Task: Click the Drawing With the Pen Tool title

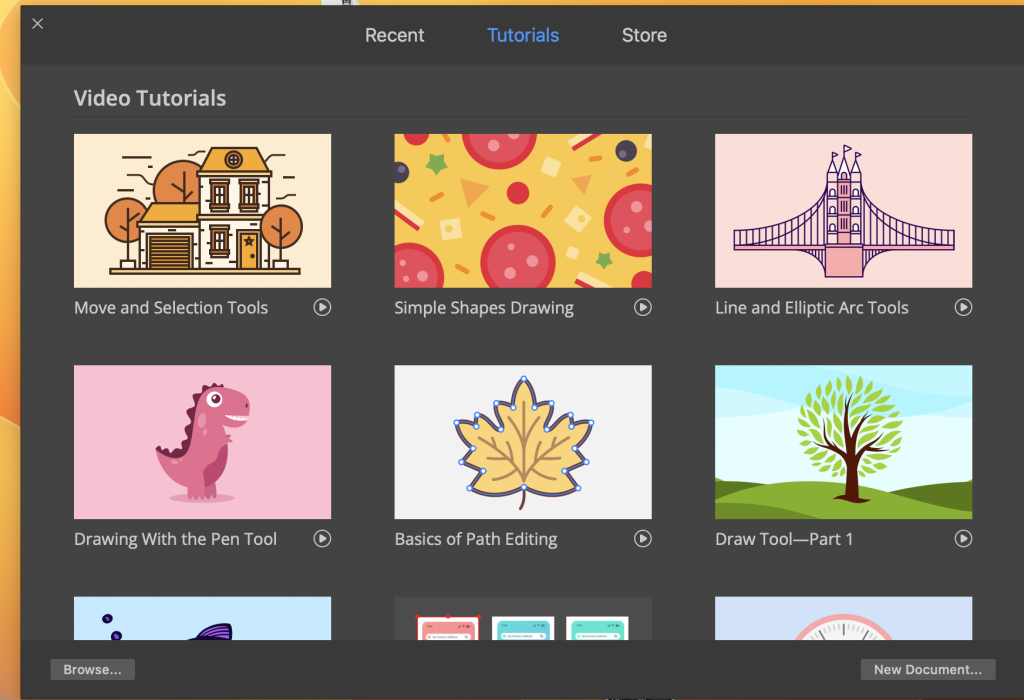Action: pos(175,539)
